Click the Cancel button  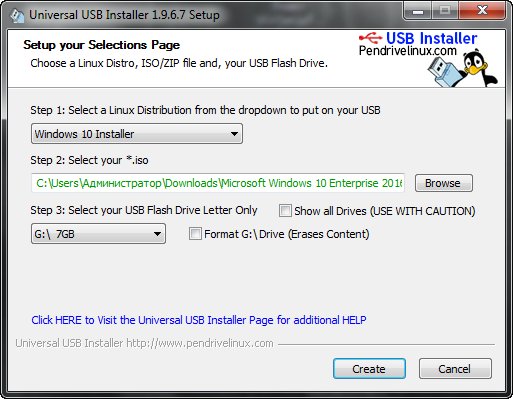[x=455, y=369]
